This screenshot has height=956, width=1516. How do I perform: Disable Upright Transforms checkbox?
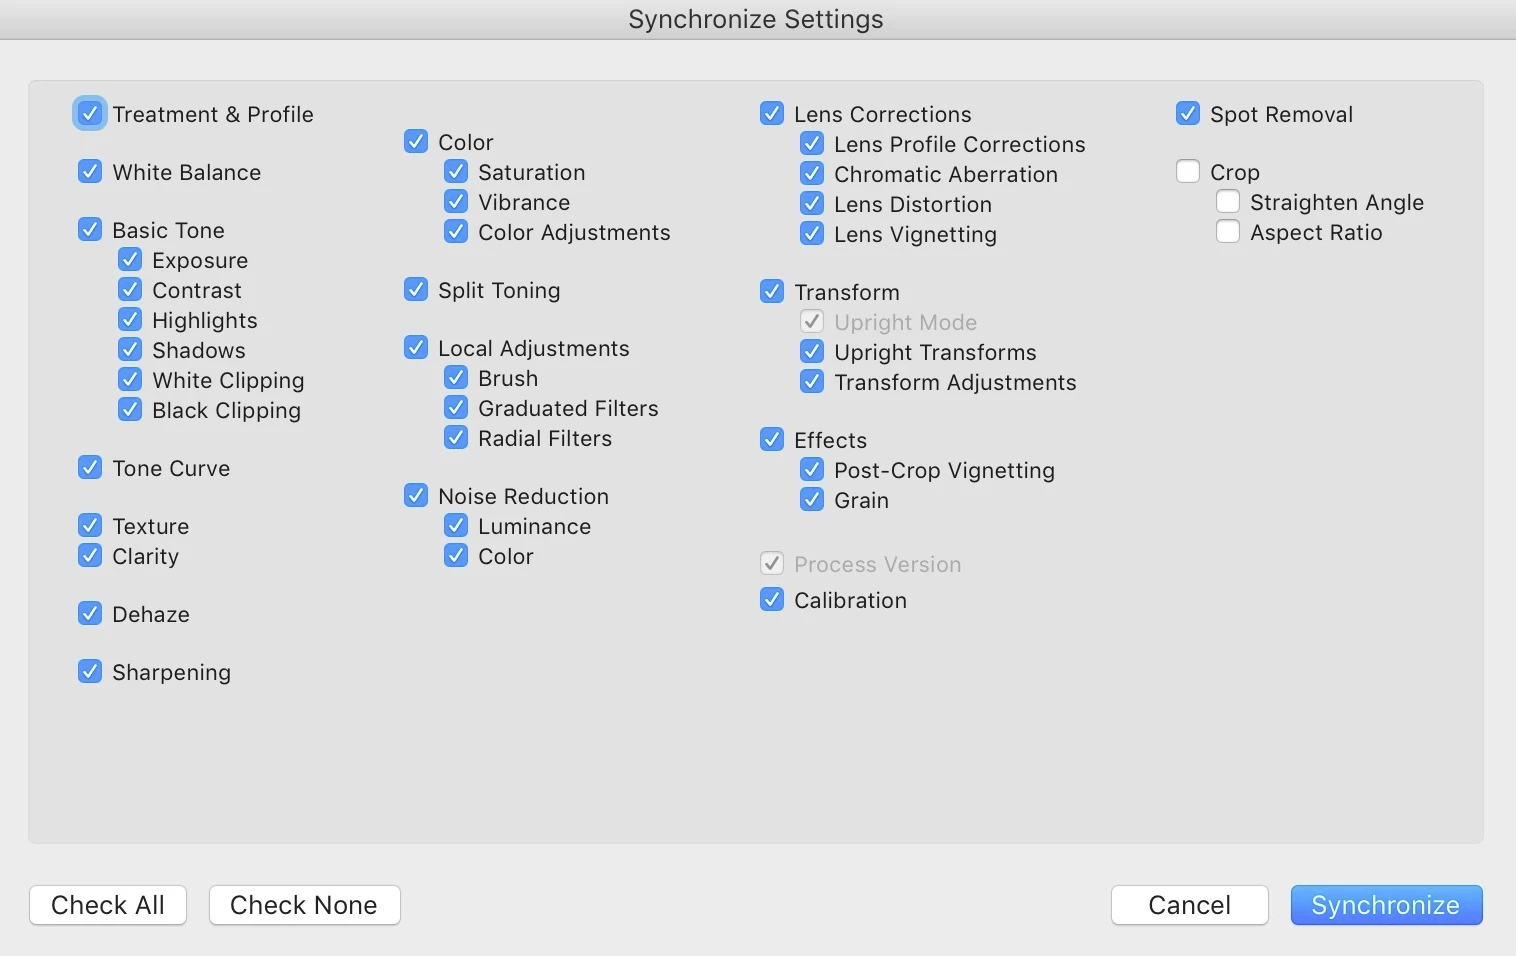[812, 352]
